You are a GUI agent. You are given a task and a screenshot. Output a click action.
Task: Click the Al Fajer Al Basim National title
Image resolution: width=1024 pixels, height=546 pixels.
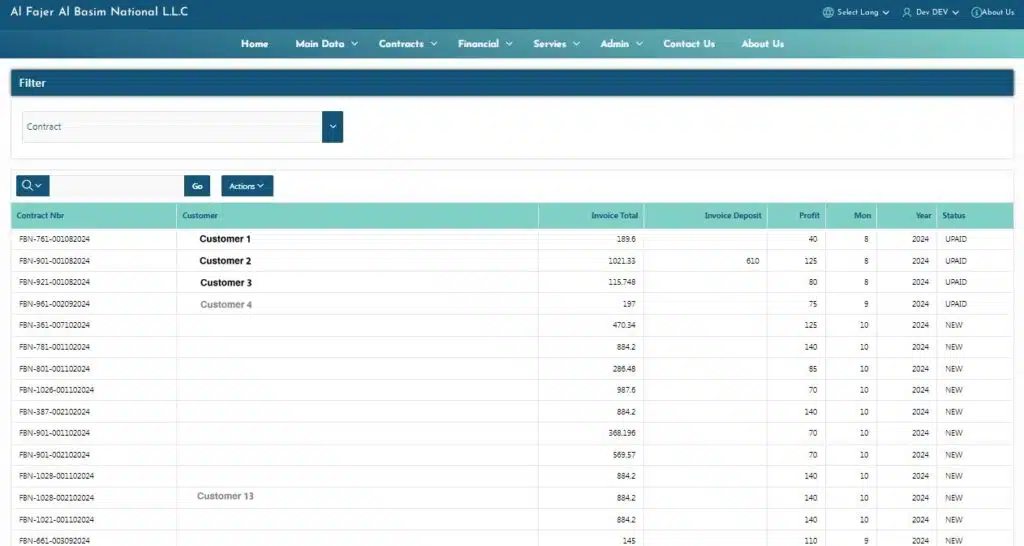99,12
